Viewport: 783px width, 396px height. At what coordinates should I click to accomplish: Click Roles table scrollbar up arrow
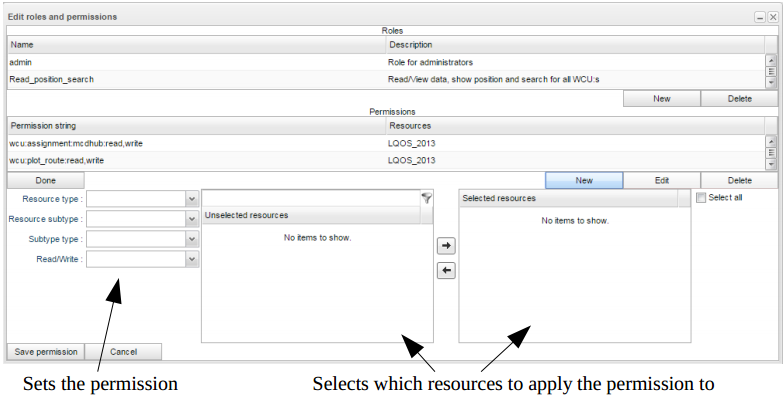click(x=771, y=60)
